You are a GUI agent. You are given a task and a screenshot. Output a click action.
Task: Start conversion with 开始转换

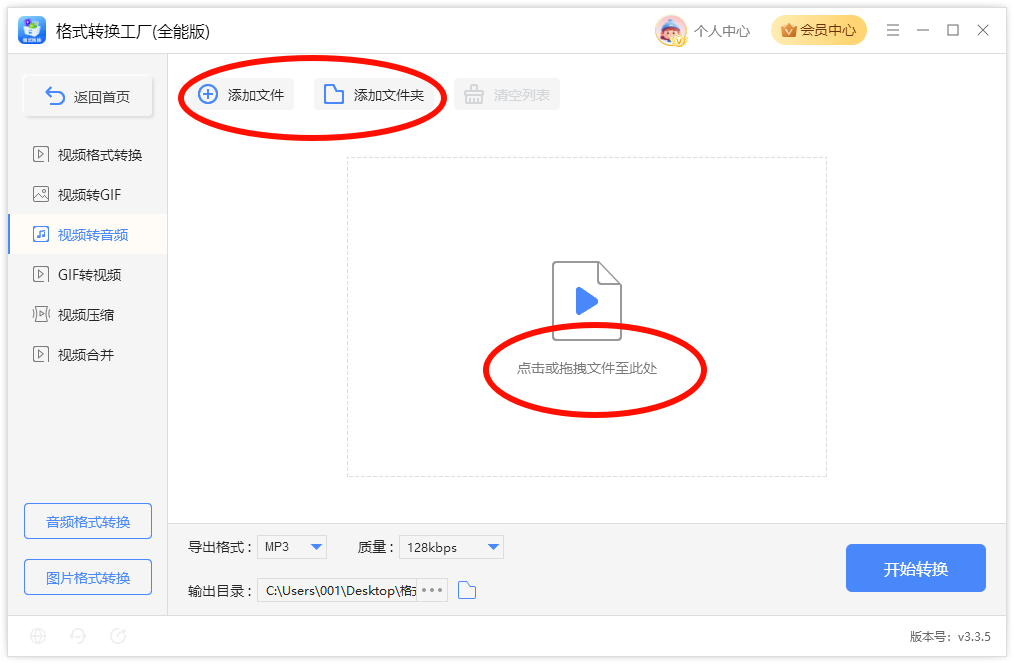916,568
